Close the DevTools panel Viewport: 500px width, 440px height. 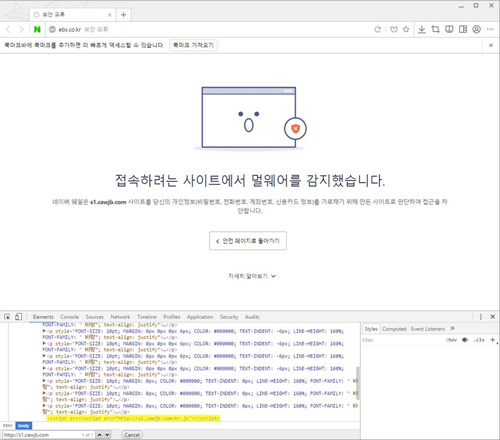[492, 317]
